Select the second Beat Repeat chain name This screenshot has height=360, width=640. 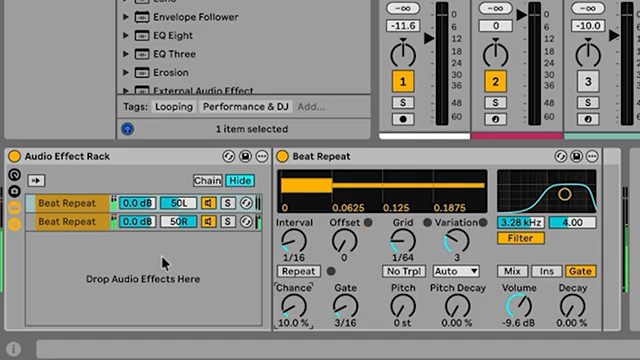click(67, 222)
